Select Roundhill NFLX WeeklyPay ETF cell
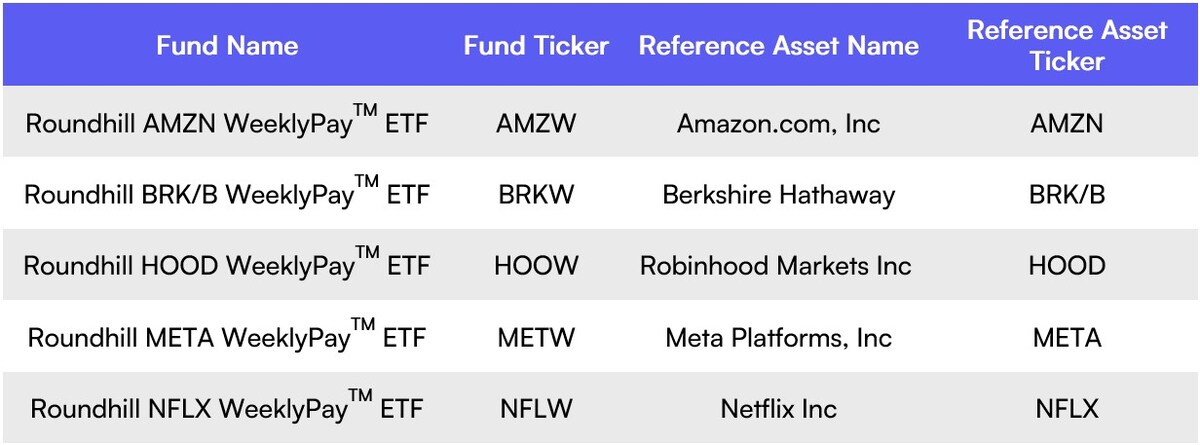The width and height of the screenshot is (1200, 445). coord(227,408)
